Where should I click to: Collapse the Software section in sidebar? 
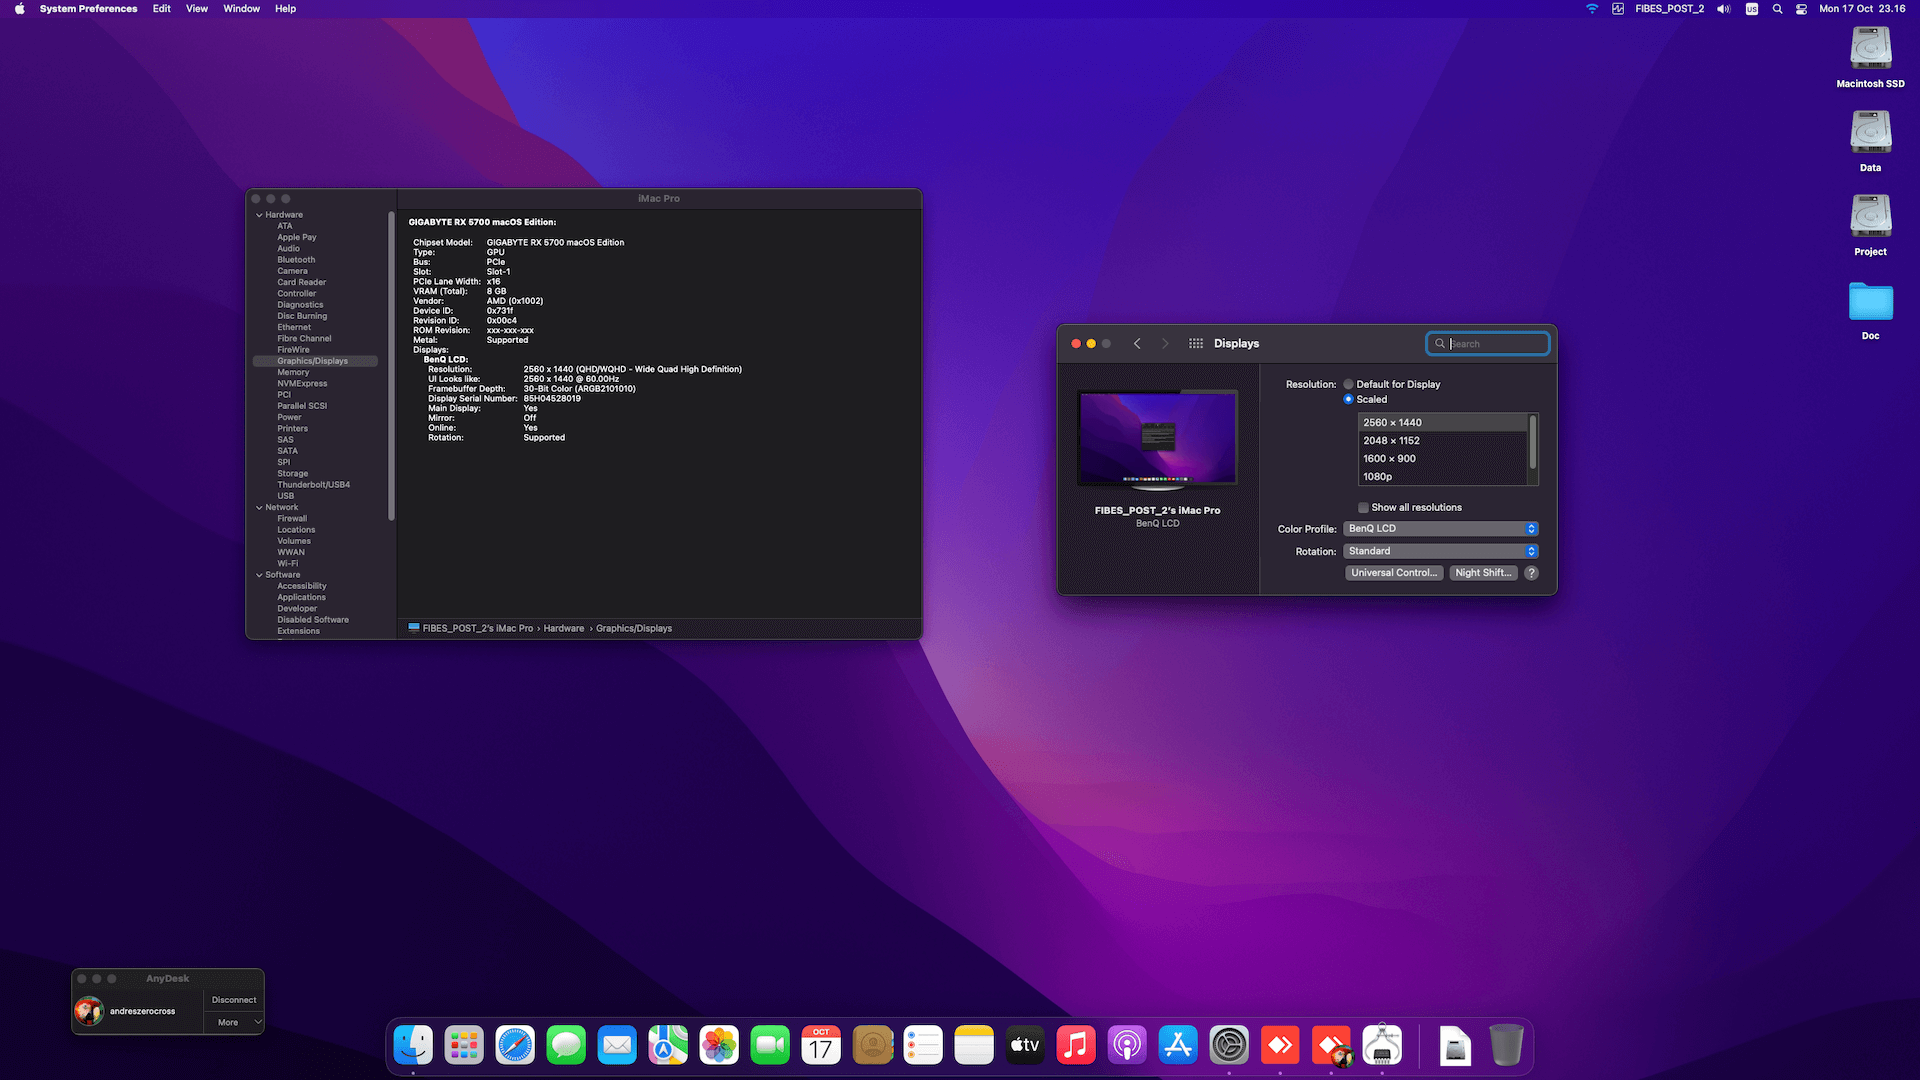[x=259, y=575]
